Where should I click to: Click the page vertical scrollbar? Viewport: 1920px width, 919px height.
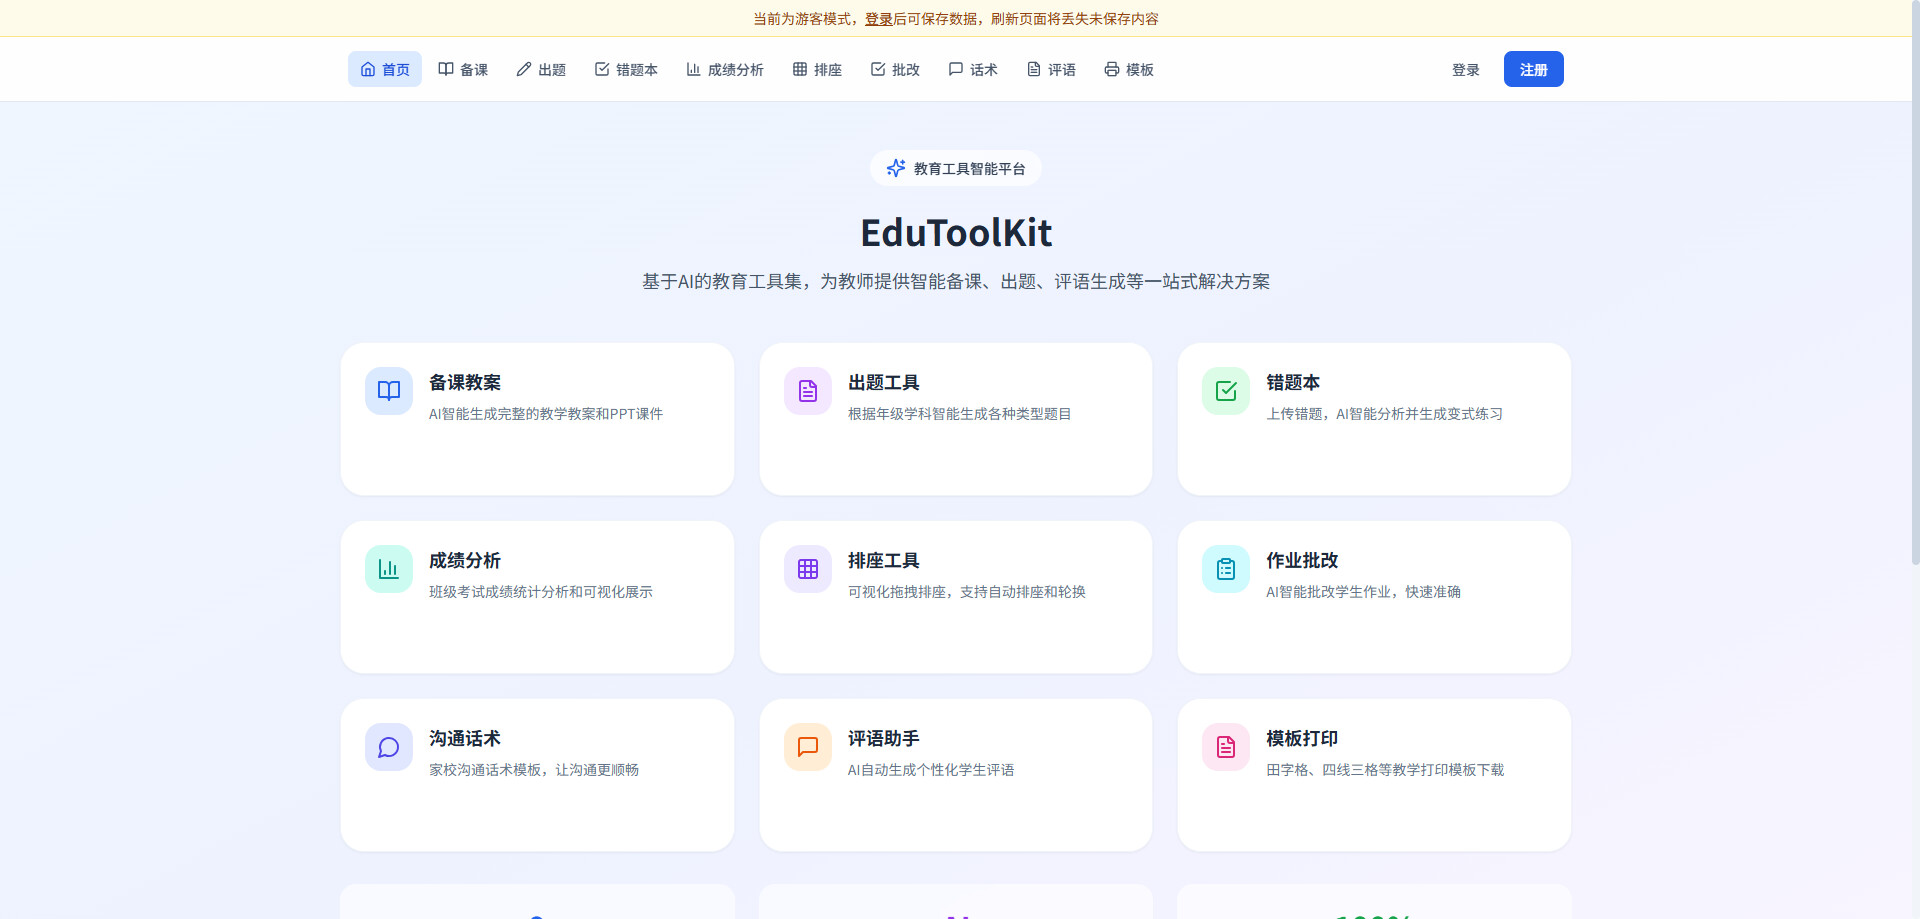tap(1915, 283)
